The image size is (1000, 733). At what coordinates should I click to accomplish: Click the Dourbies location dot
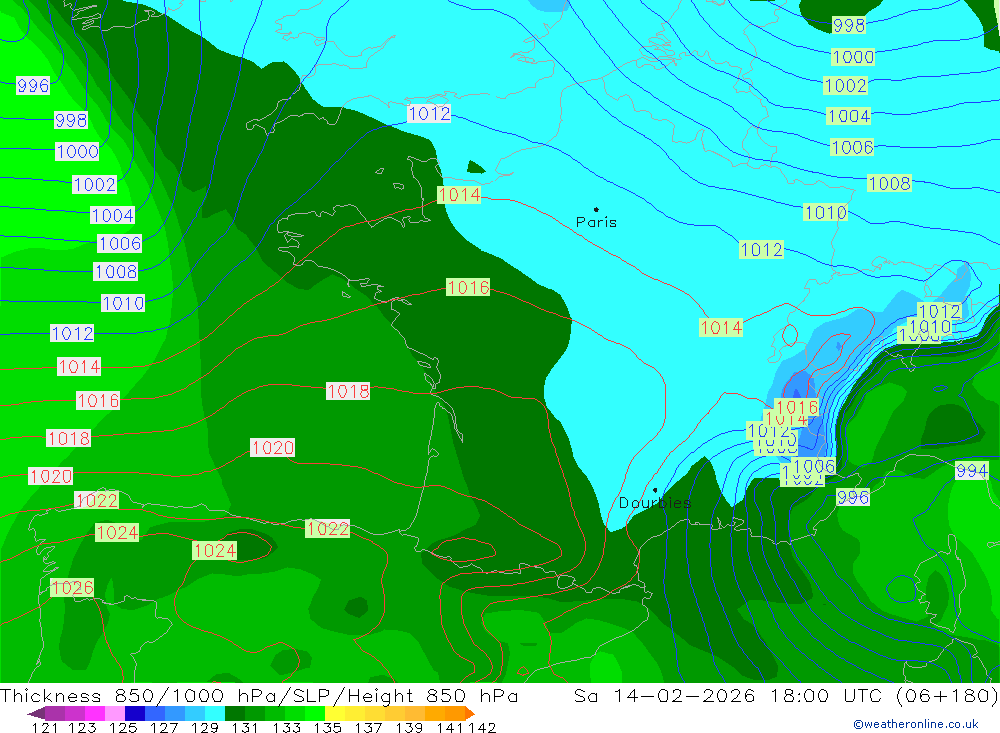pos(655,490)
